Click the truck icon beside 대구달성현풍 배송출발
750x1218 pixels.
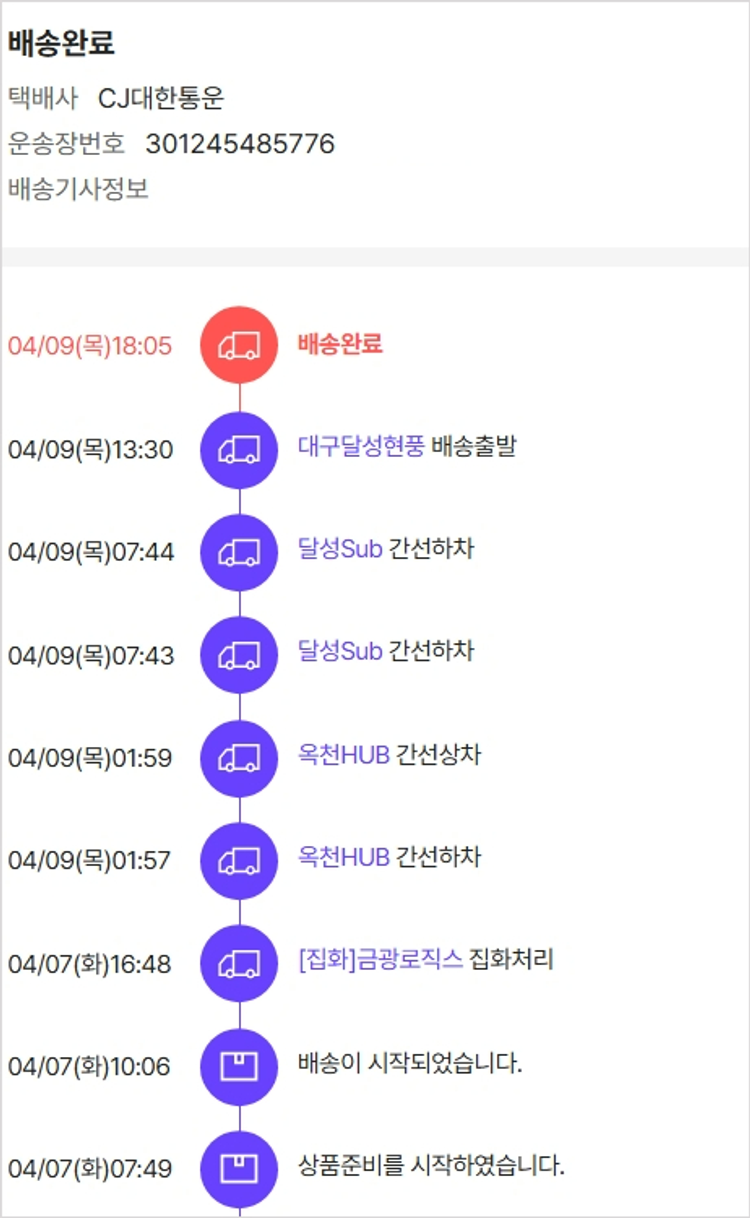tap(239, 449)
